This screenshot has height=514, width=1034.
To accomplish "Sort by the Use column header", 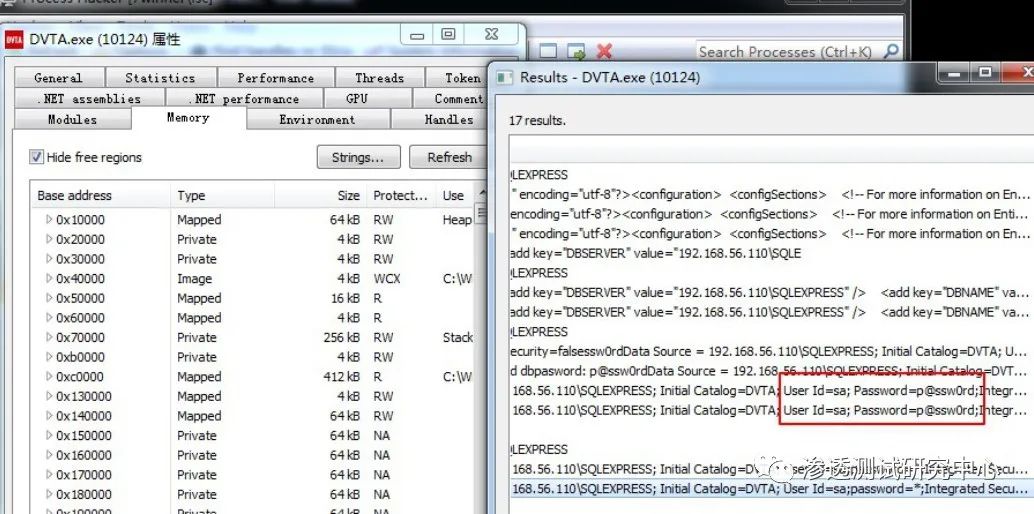I will (455, 195).
